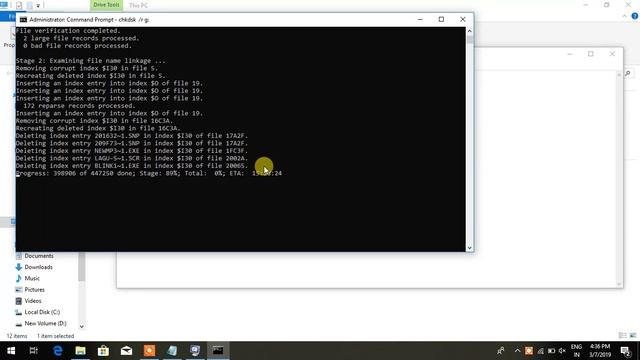Open the Action Center notifications icon
Screen dimensions: 640x360
pyautogui.click(x=625, y=351)
